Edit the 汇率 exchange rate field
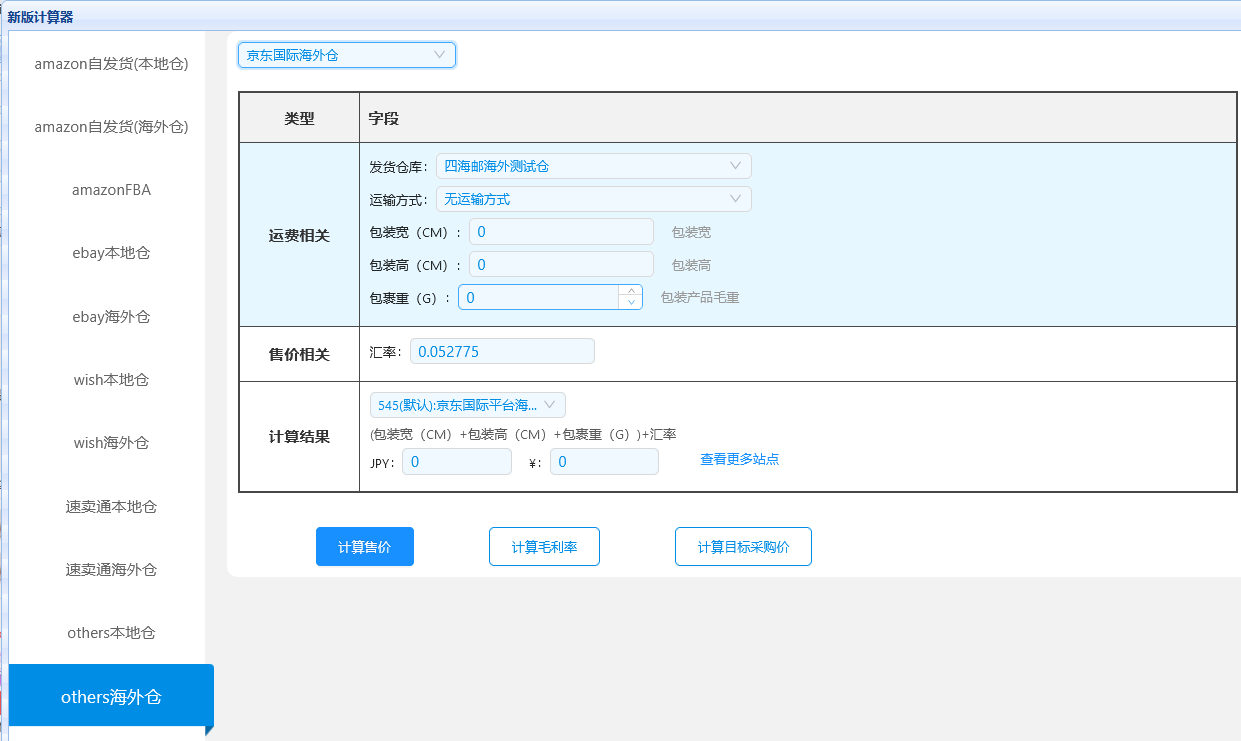Image resolution: width=1241 pixels, height=741 pixels. [x=502, y=352]
